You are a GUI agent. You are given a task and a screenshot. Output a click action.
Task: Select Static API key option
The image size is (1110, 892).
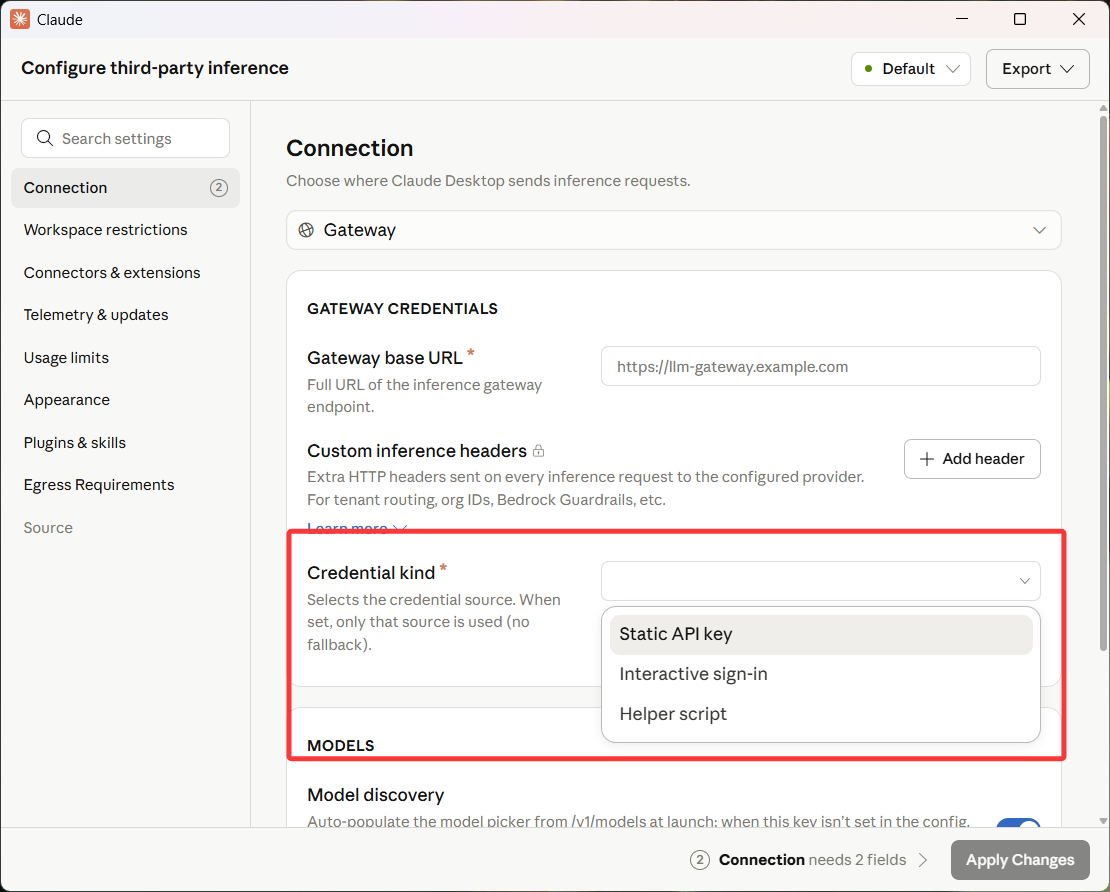click(820, 634)
